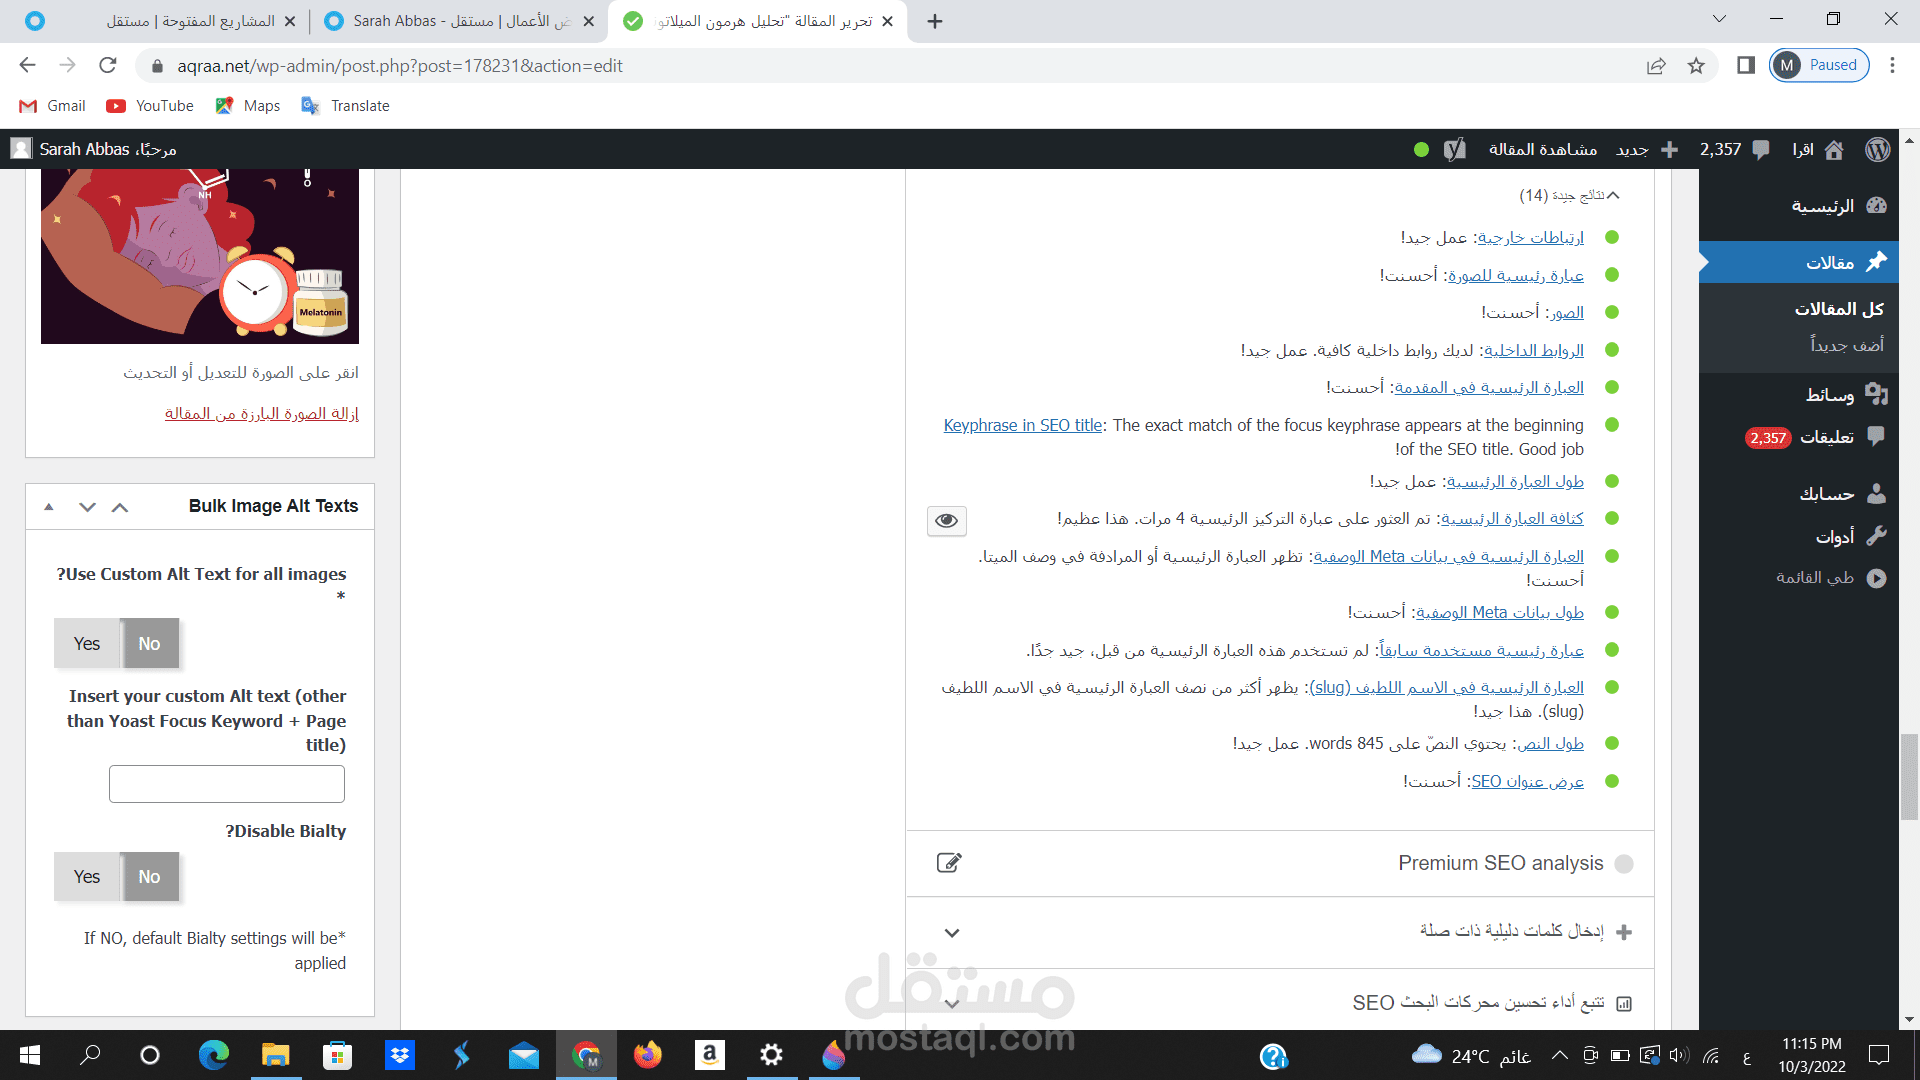The image size is (1920, 1080).
Task: Open the Keyphrase in SEO title link
Action: pyautogui.click(x=1022, y=426)
